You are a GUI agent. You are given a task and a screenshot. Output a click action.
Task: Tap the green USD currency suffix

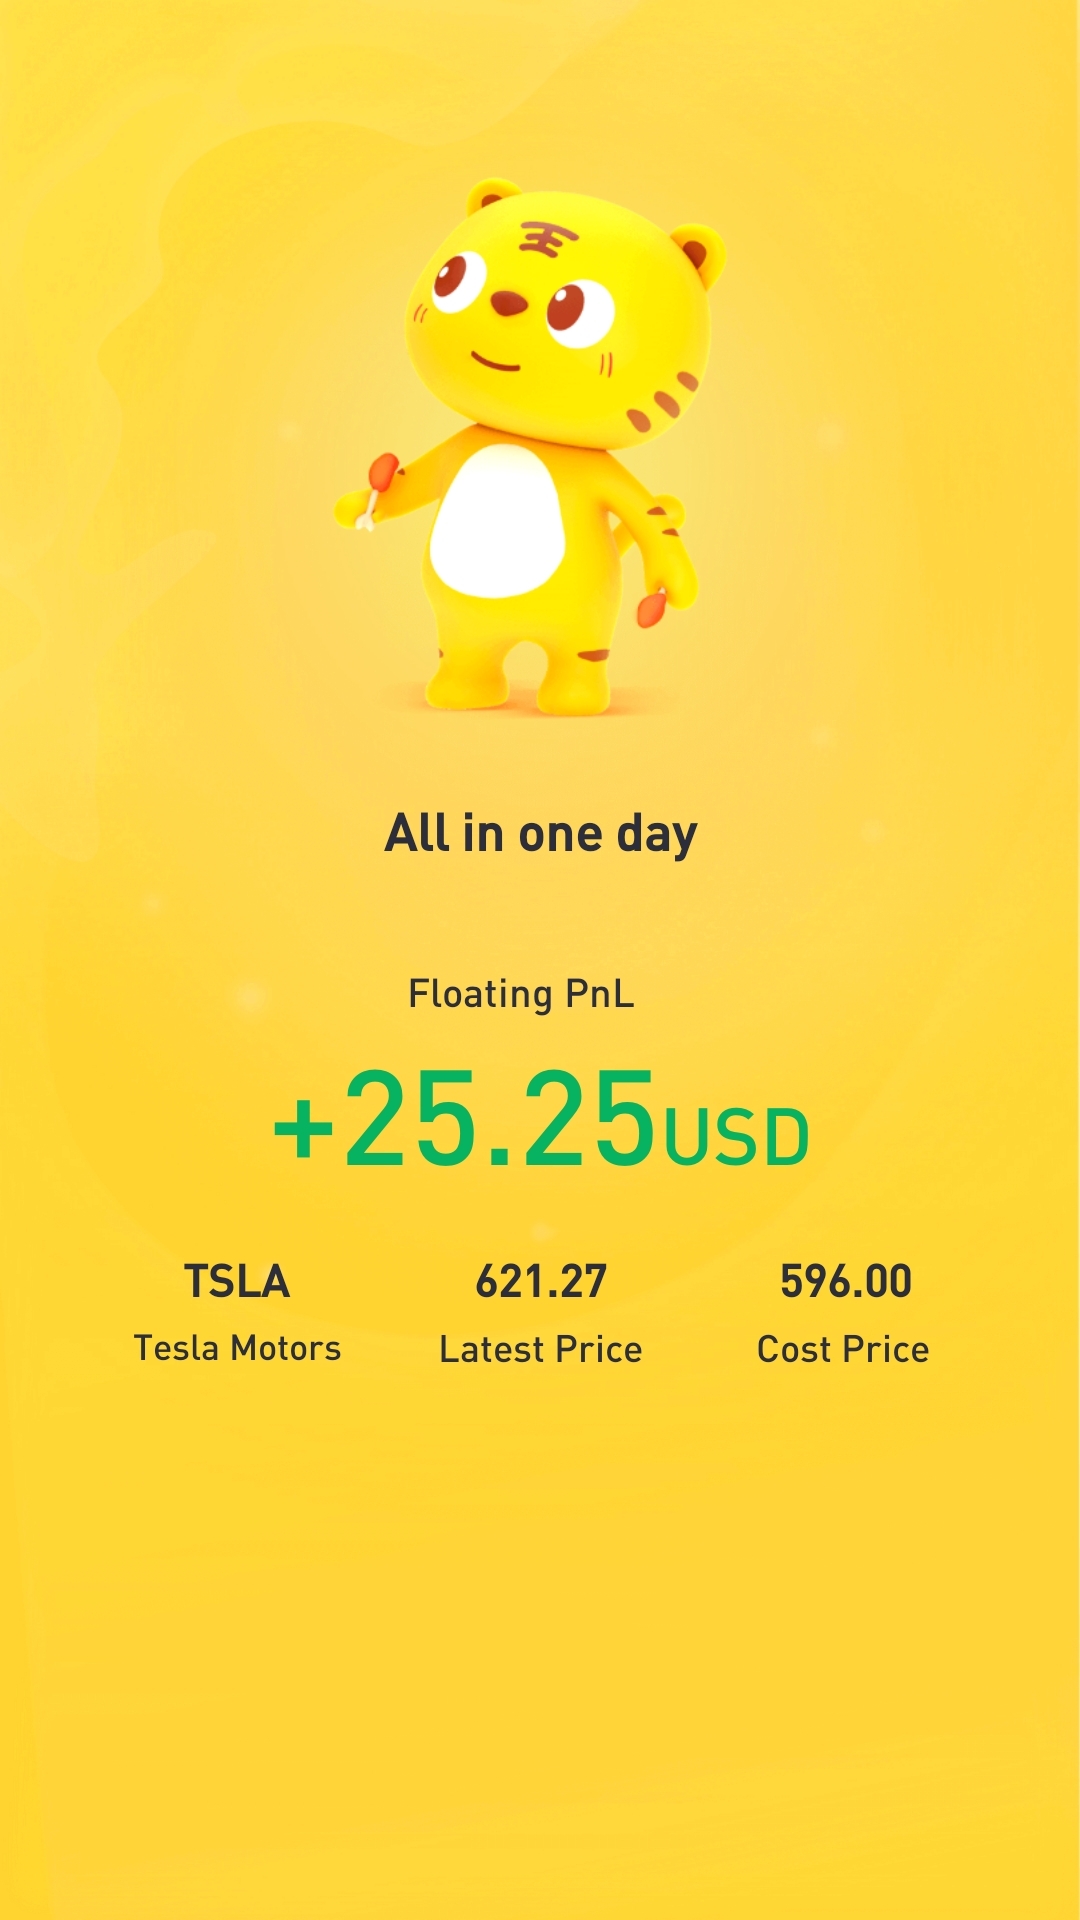(737, 1138)
